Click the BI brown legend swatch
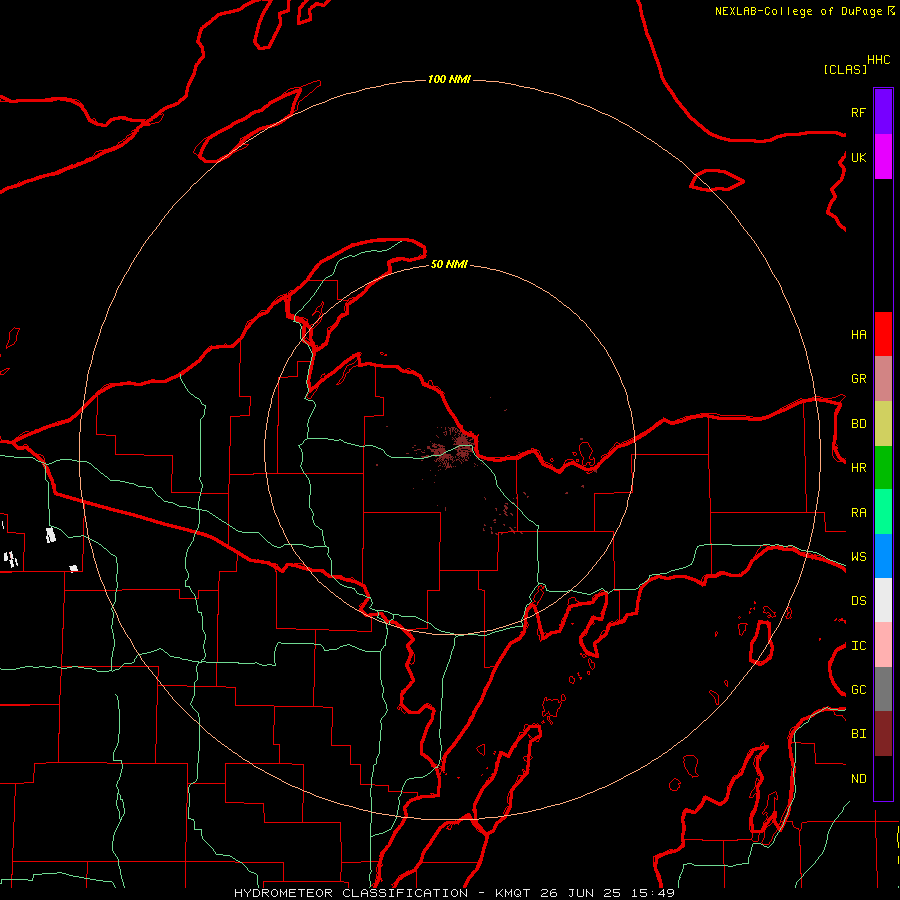This screenshot has height=900, width=900. pos(883,734)
